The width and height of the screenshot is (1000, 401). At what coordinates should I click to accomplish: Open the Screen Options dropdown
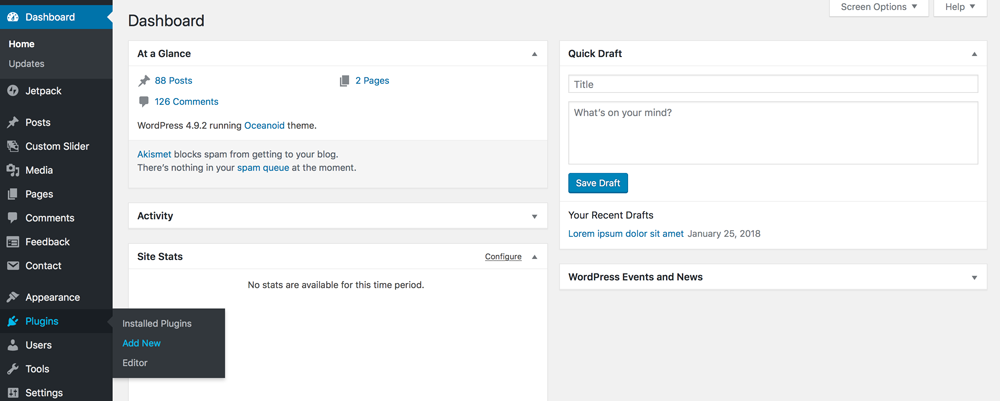879,7
